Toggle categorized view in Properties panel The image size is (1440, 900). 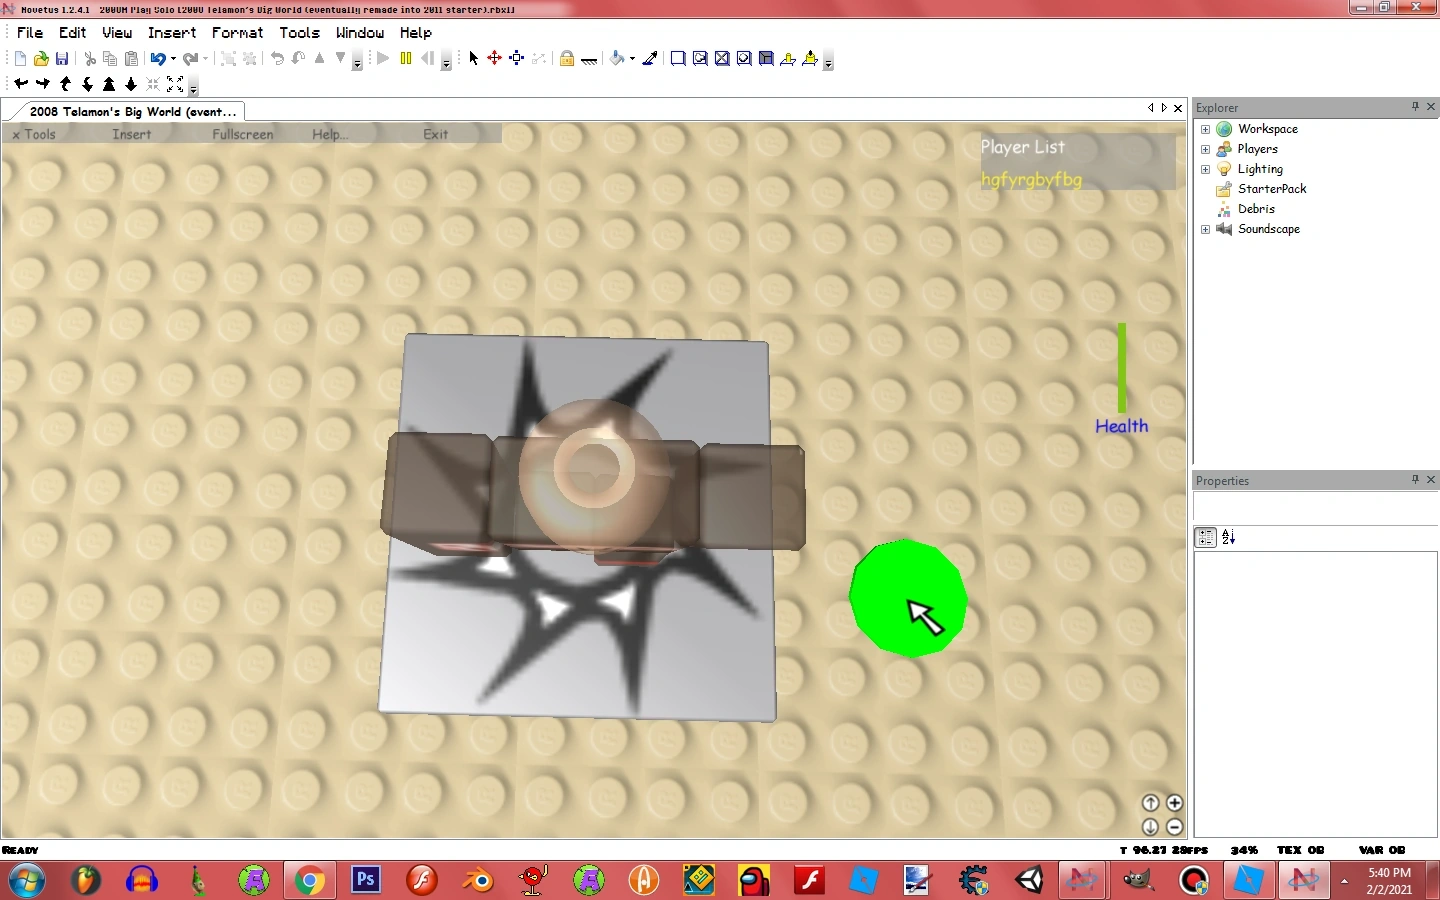[x=1206, y=537]
